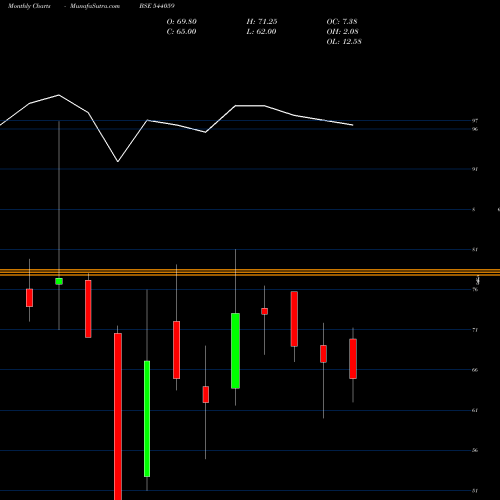Viewport: 500px width, 500px height.
Task: Click the lowest dip of the white line
Action: (118, 161)
